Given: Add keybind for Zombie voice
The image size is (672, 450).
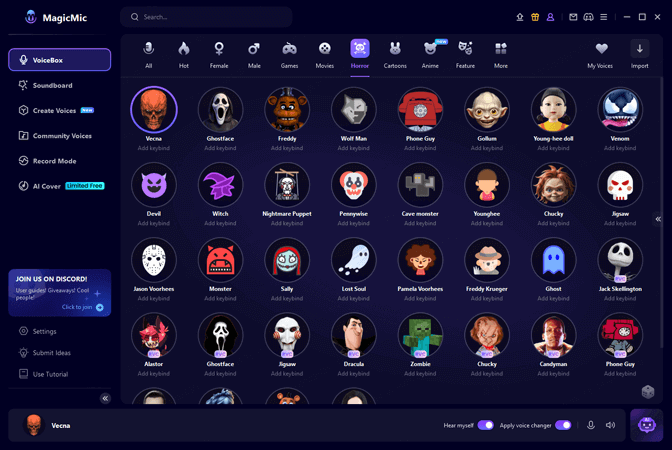Looking at the screenshot, I should [x=420, y=373].
